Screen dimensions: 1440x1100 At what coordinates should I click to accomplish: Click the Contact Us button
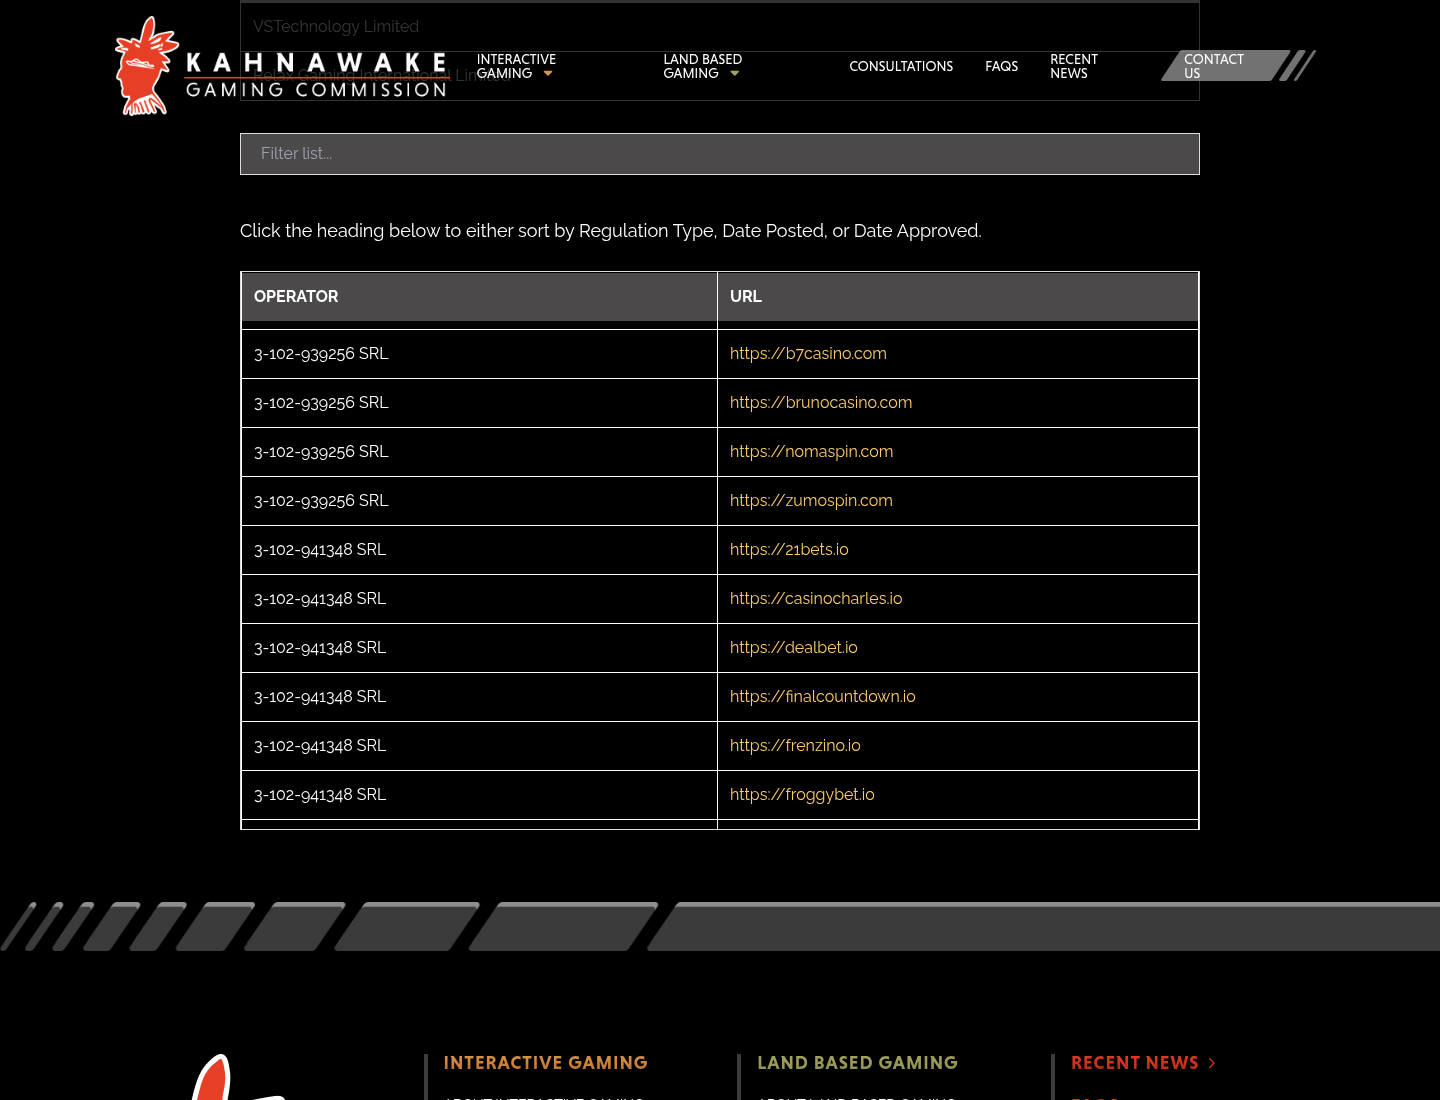tap(1225, 66)
